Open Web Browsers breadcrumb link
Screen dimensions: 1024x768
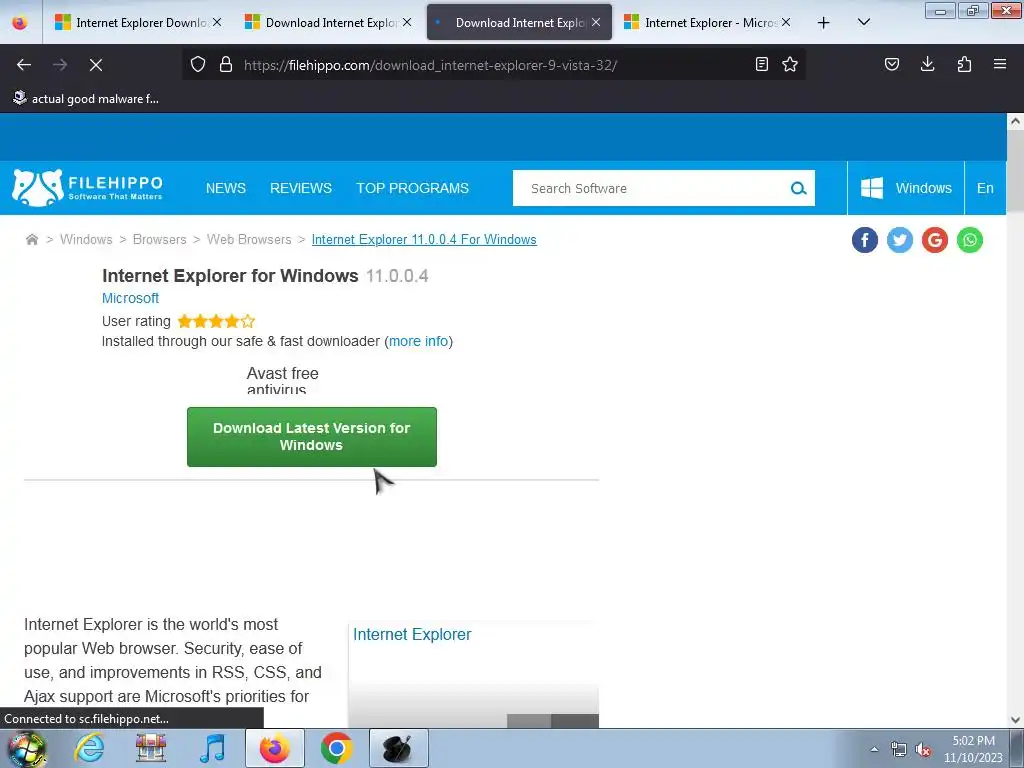(x=249, y=240)
